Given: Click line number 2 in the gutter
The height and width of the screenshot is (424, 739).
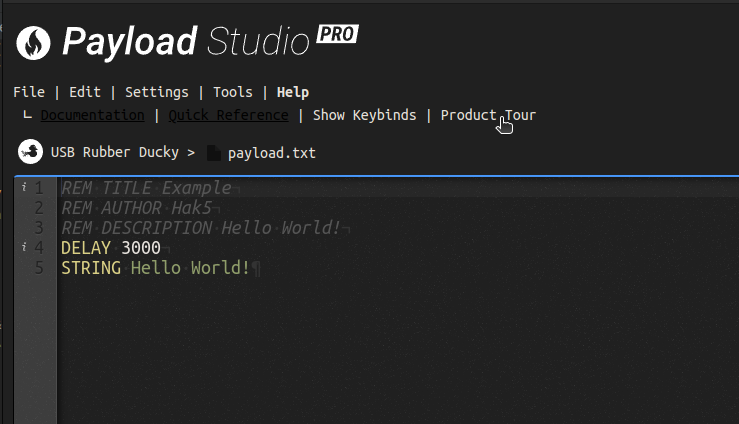Looking at the screenshot, I should [39, 208].
